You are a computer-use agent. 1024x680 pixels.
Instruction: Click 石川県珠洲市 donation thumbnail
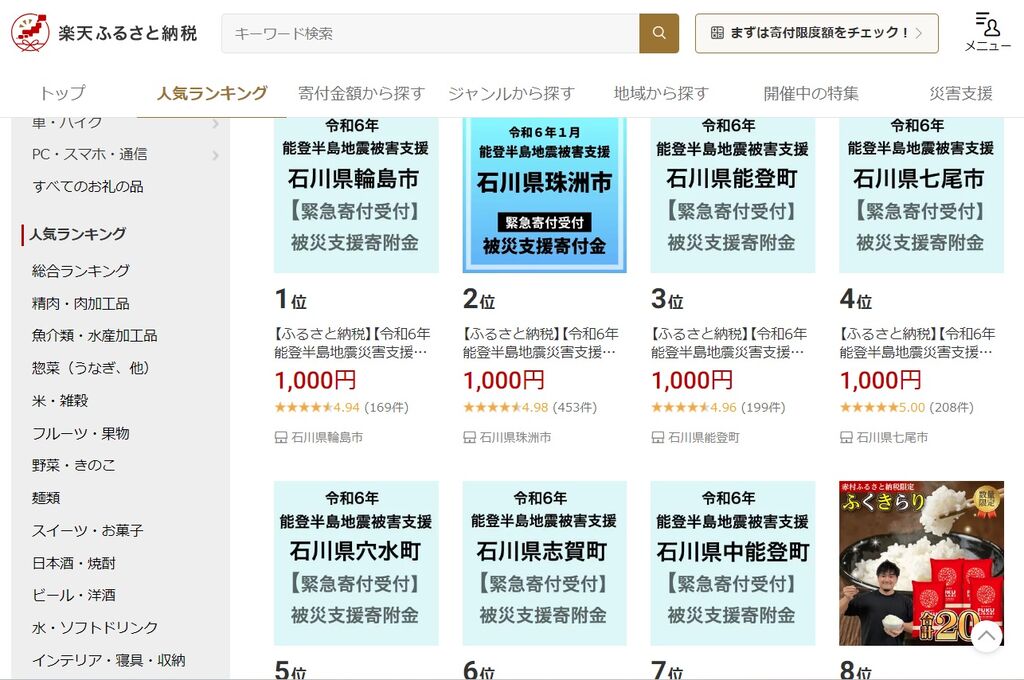pyautogui.click(x=545, y=195)
